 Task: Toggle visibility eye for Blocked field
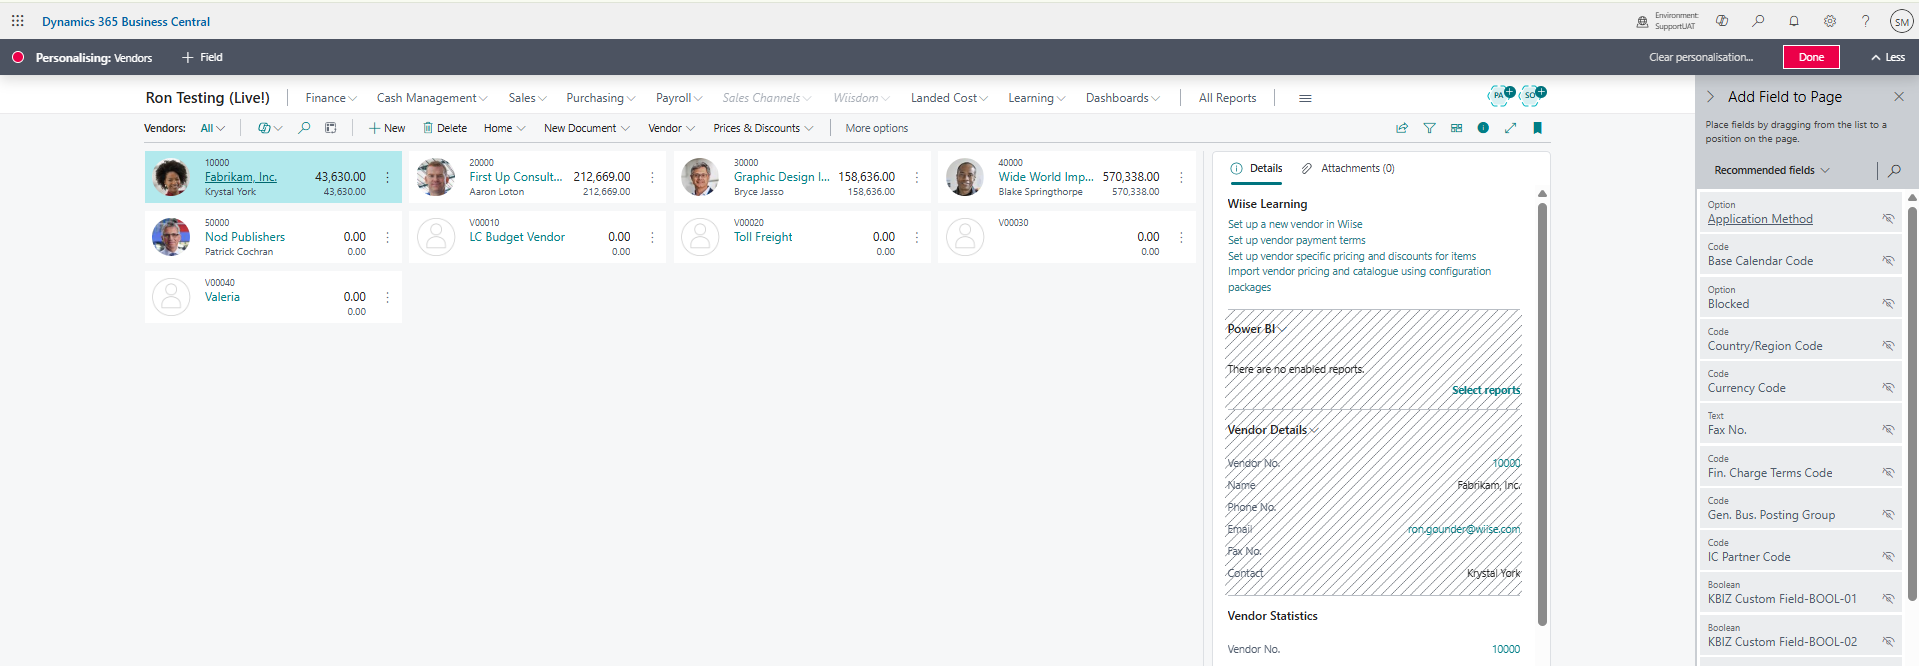[x=1888, y=303]
